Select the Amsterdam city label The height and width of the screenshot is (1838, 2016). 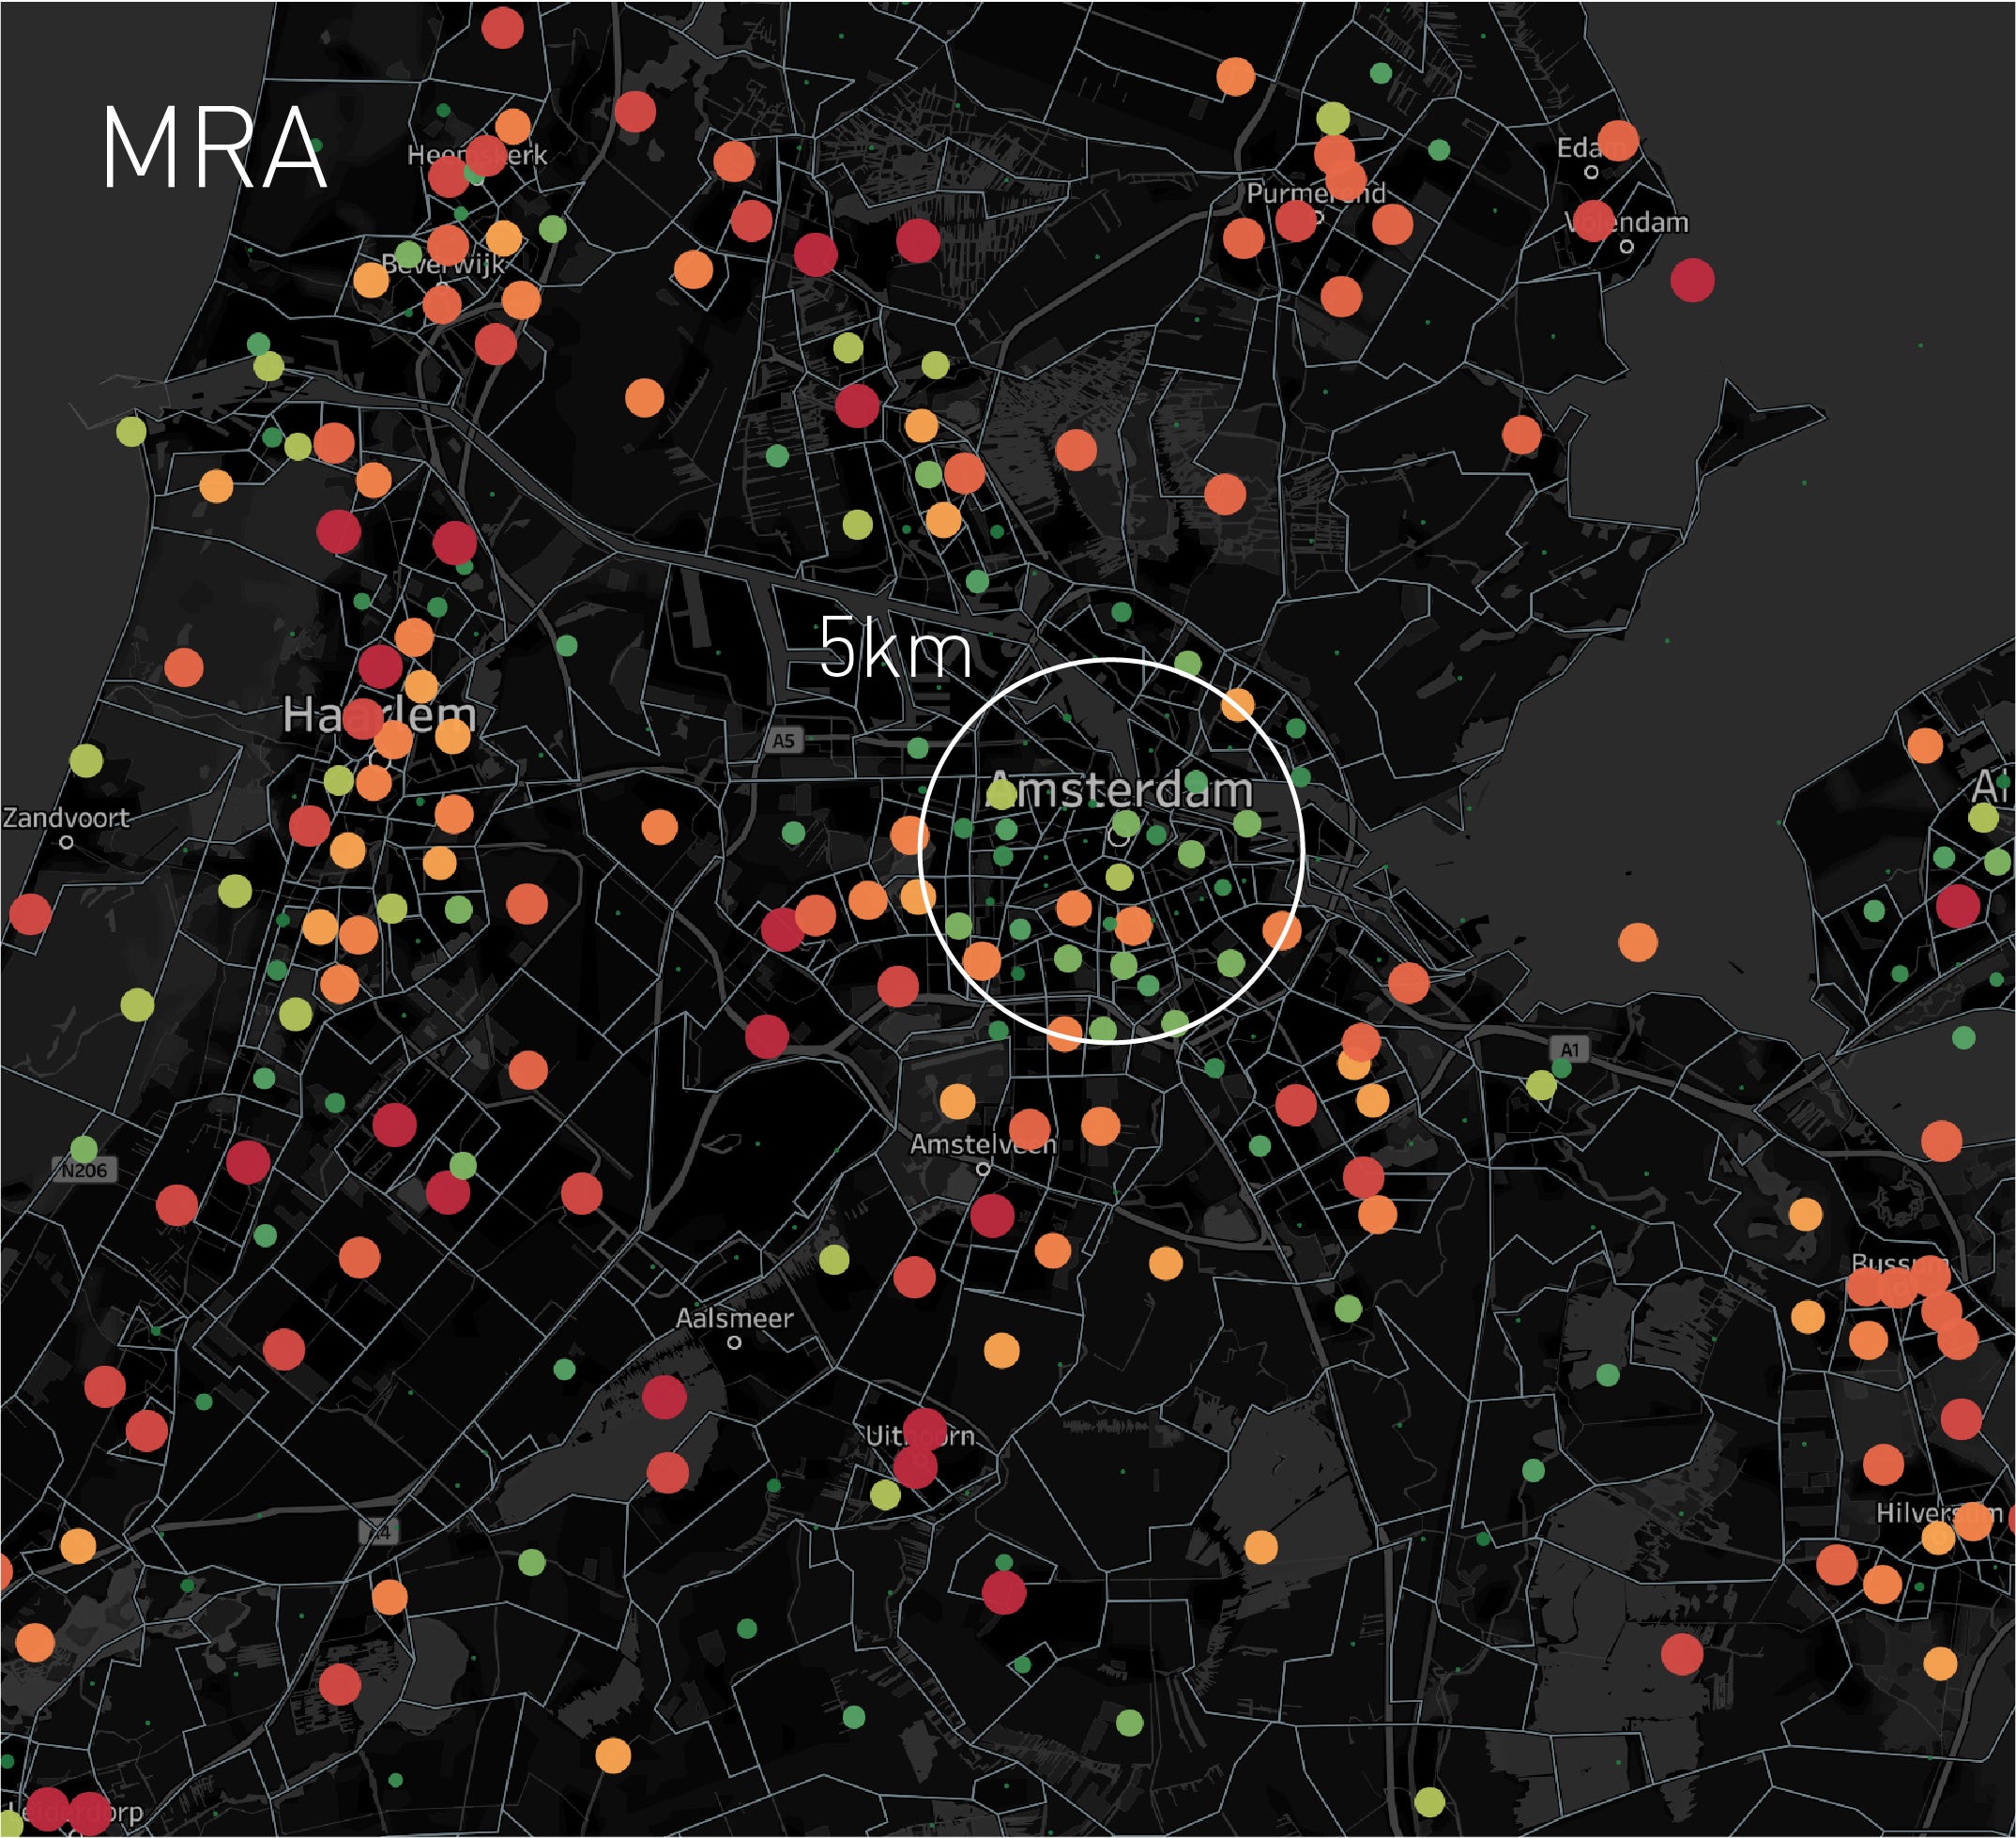(1120, 790)
